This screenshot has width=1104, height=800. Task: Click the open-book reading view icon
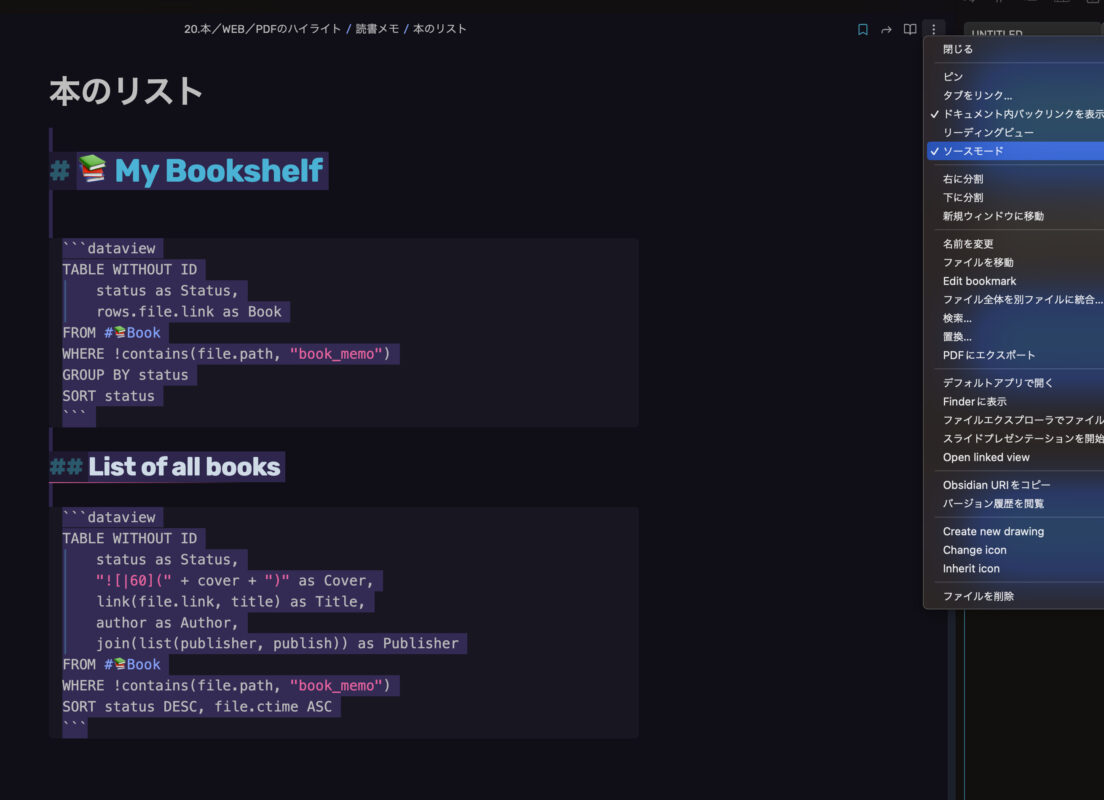tap(910, 30)
